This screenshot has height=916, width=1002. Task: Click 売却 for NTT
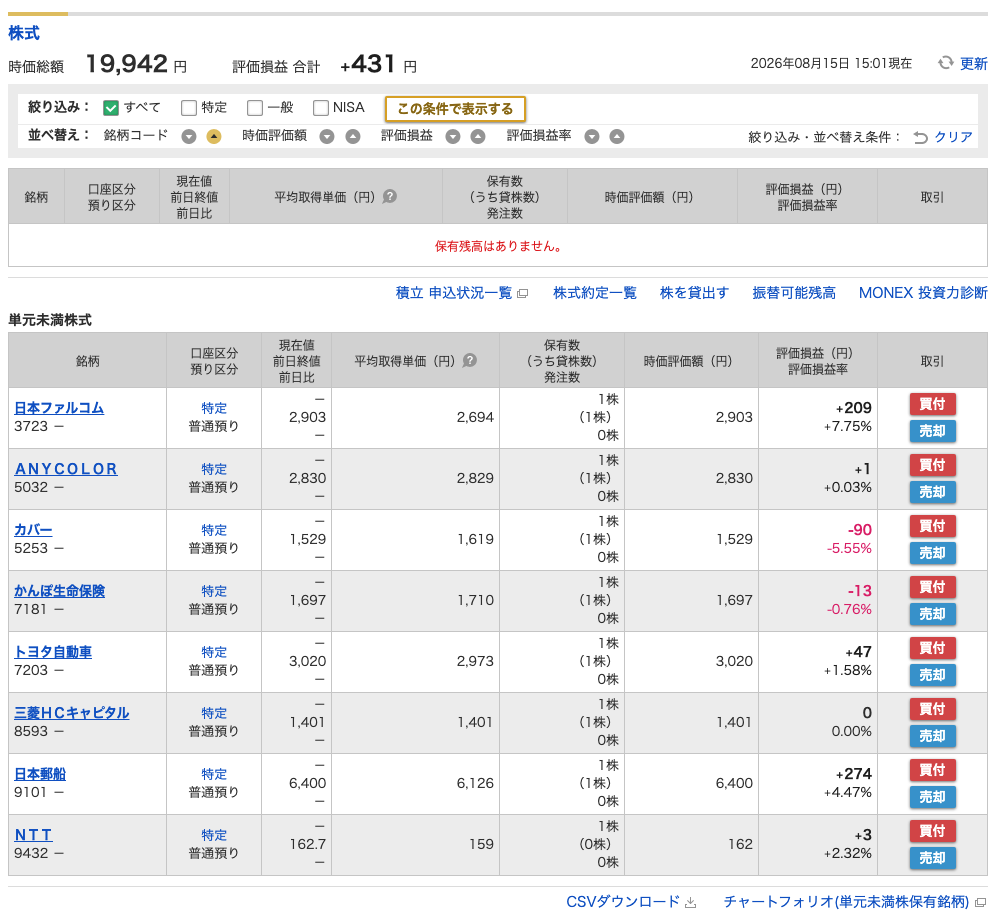coord(932,858)
